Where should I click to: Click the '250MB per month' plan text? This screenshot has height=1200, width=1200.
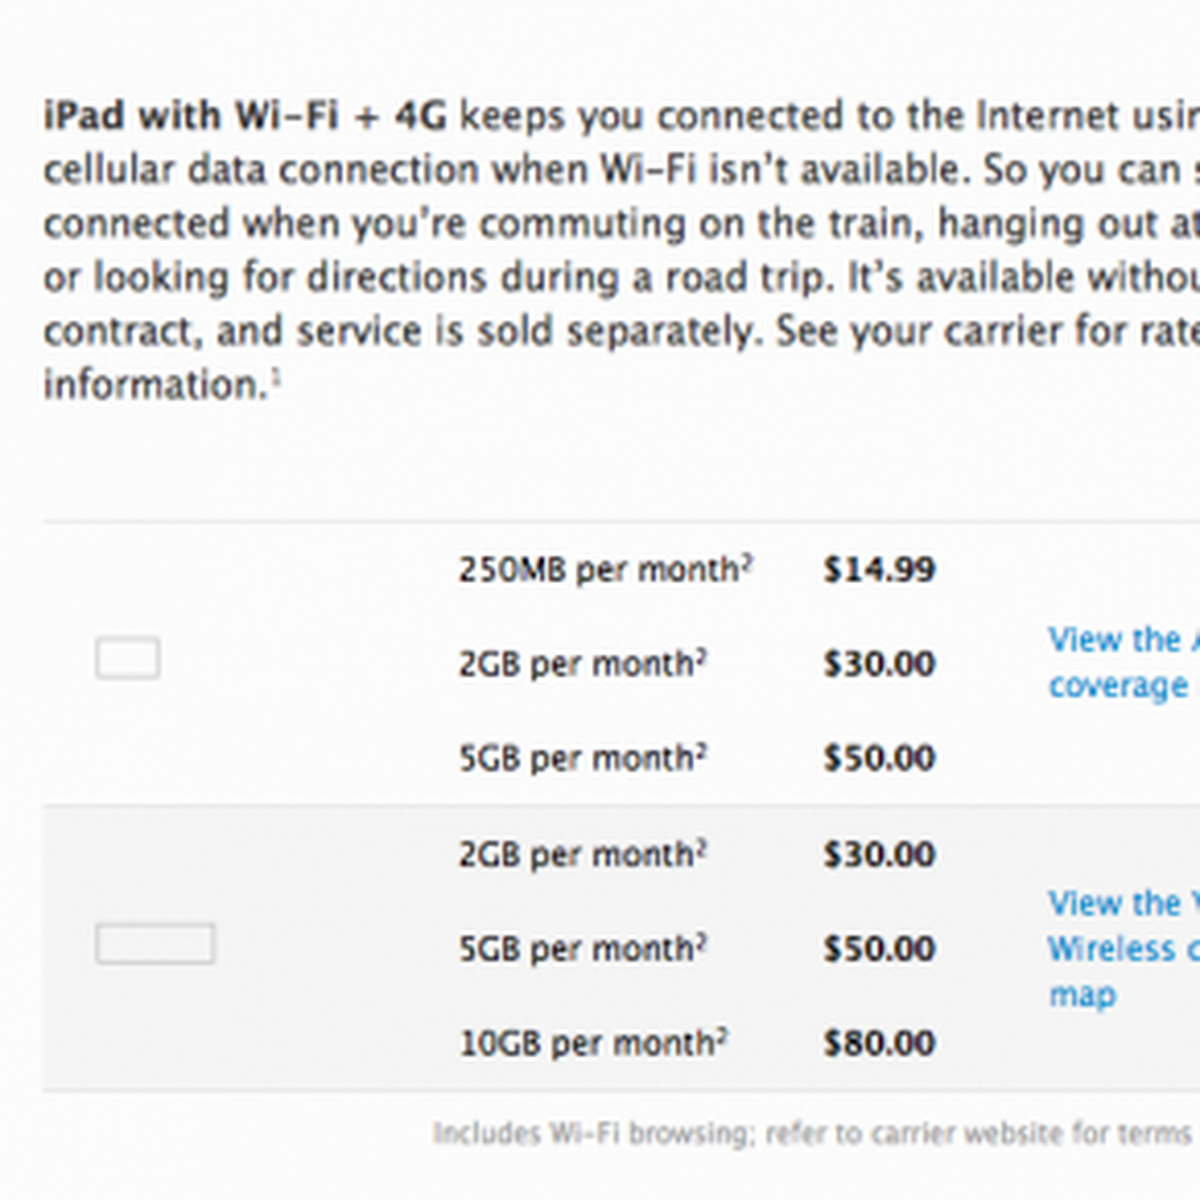pyautogui.click(x=597, y=570)
